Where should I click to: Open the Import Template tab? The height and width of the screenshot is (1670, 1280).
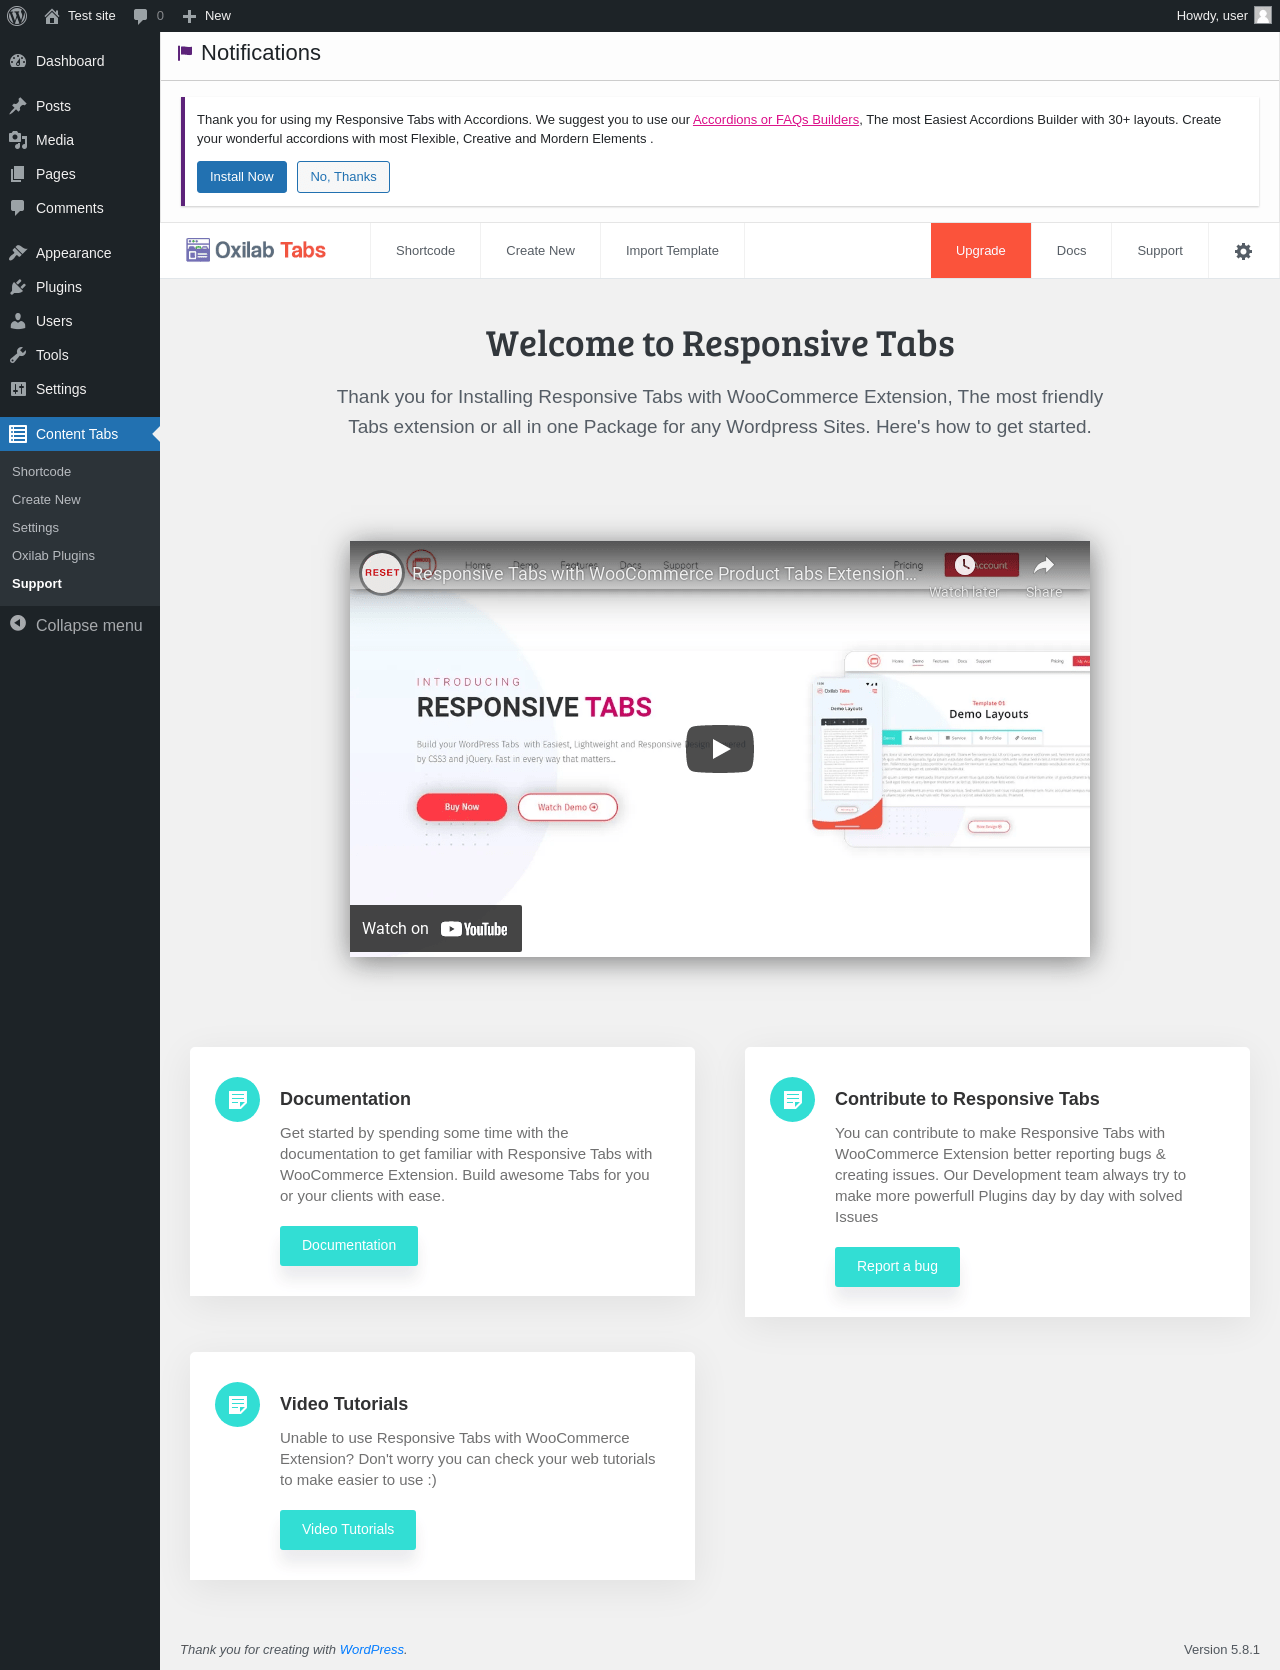tap(672, 251)
